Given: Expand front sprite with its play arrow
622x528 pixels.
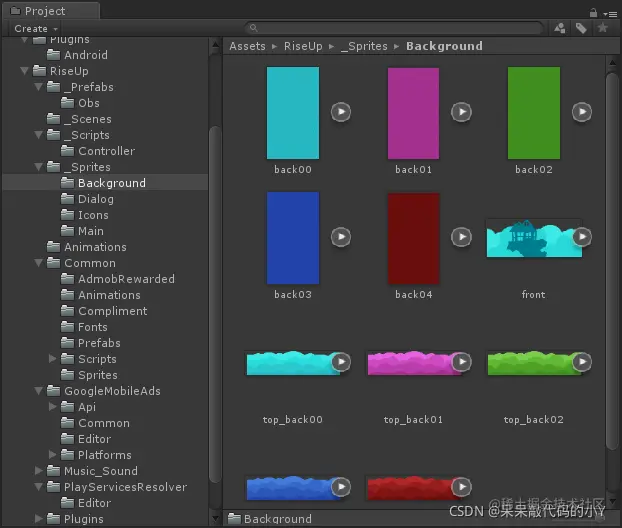Looking at the screenshot, I should (582, 237).
